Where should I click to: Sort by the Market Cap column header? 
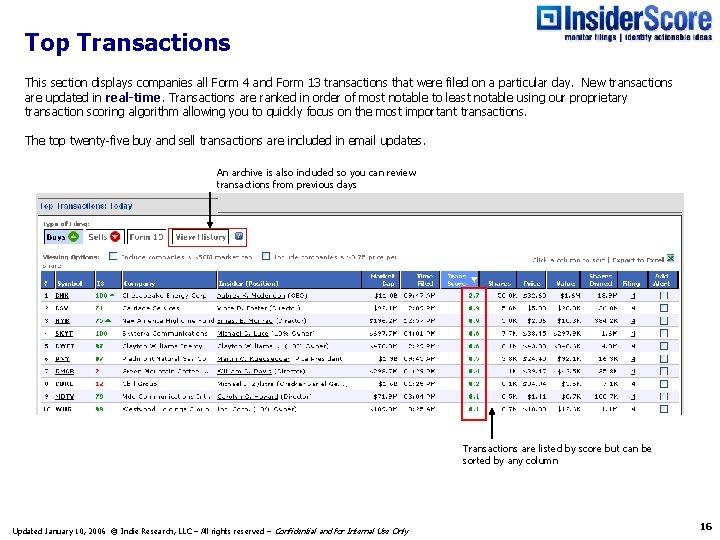pos(383,280)
